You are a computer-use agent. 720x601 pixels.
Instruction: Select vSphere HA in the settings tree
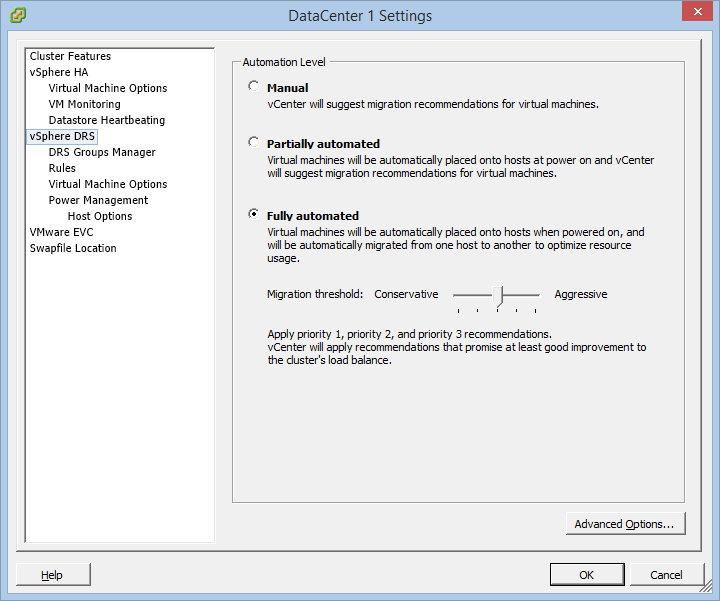point(59,72)
